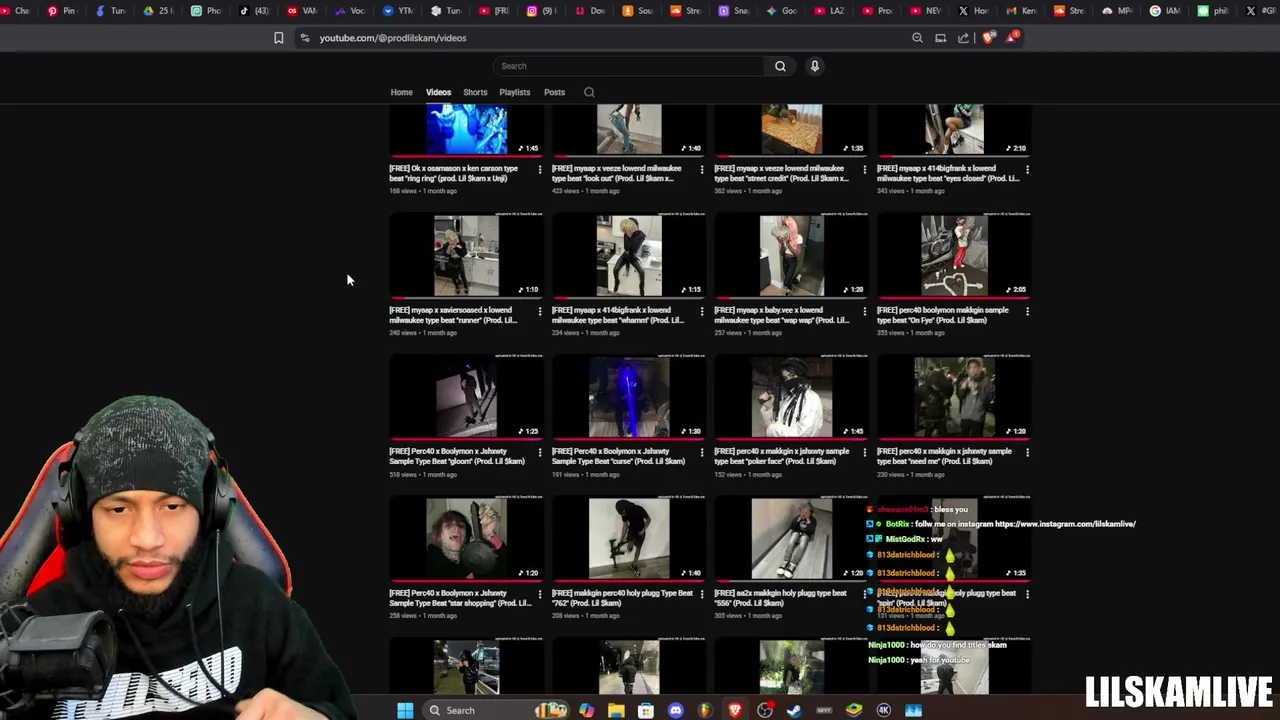Image resolution: width=1280 pixels, height=720 pixels.
Task: Click the YouTube search input field
Action: click(630, 66)
